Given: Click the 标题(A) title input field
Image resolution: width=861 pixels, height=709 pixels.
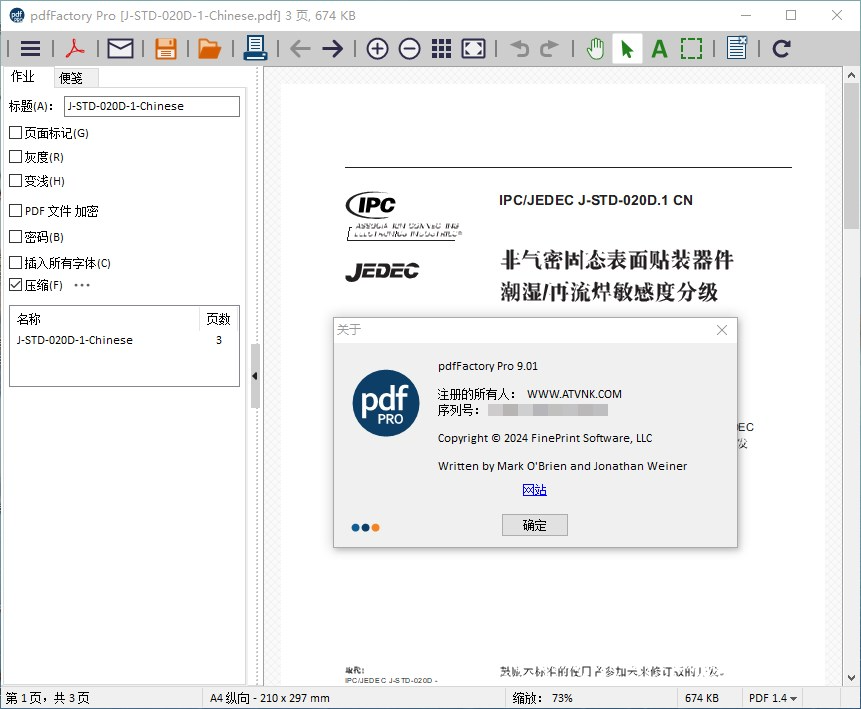Looking at the screenshot, I should coord(152,106).
